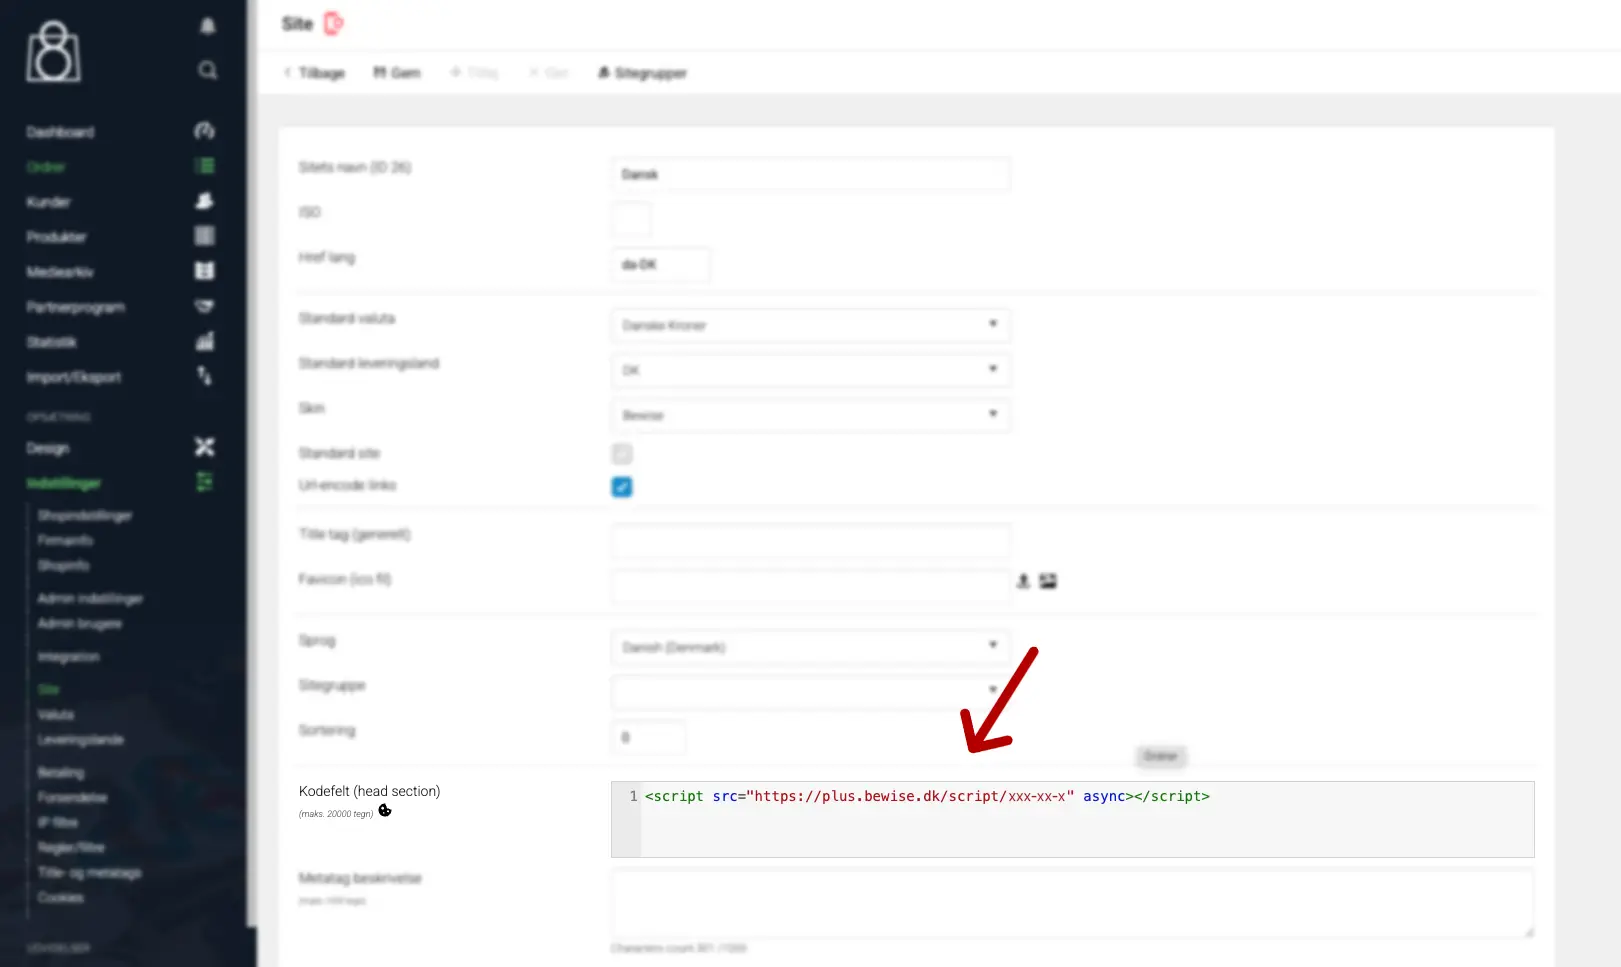Uncheck the Url-encode links checkbox
The image size is (1621, 967).
pyautogui.click(x=622, y=487)
